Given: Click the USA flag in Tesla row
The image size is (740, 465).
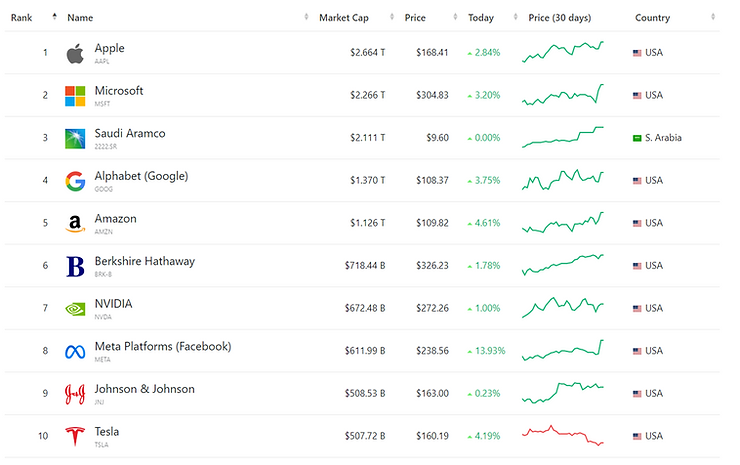Looking at the screenshot, I should [x=637, y=436].
